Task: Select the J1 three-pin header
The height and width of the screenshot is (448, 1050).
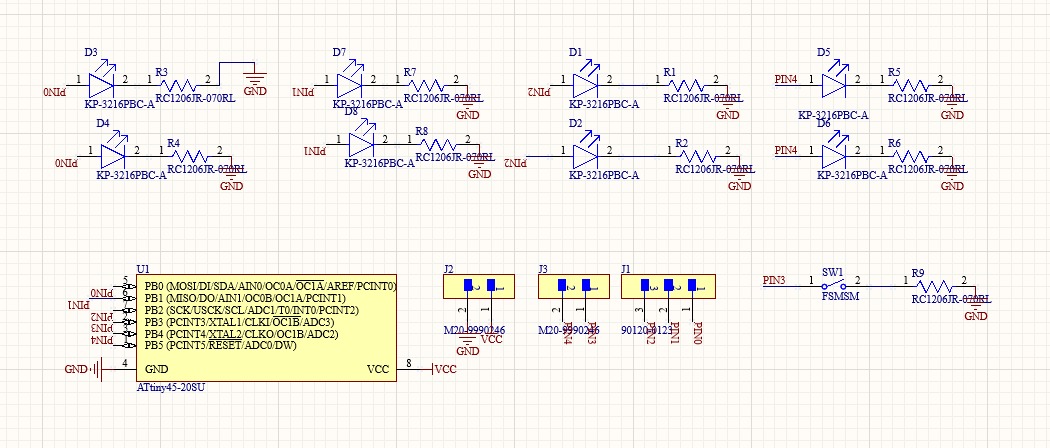Action: point(668,286)
